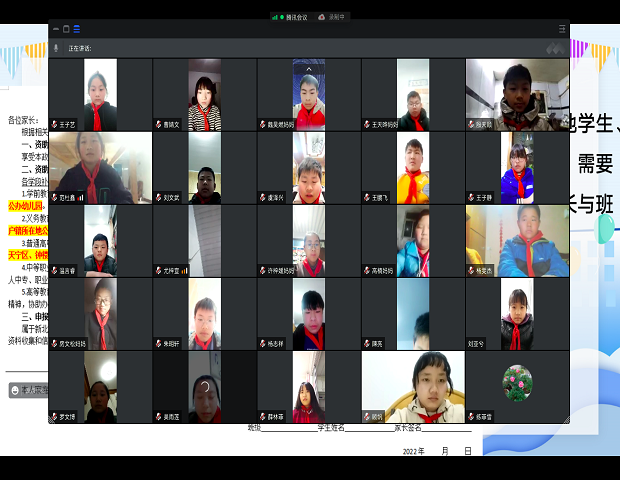The image size is (620, 480).
Task: Click the red cloud recording icon
Action: click(322, 17)
